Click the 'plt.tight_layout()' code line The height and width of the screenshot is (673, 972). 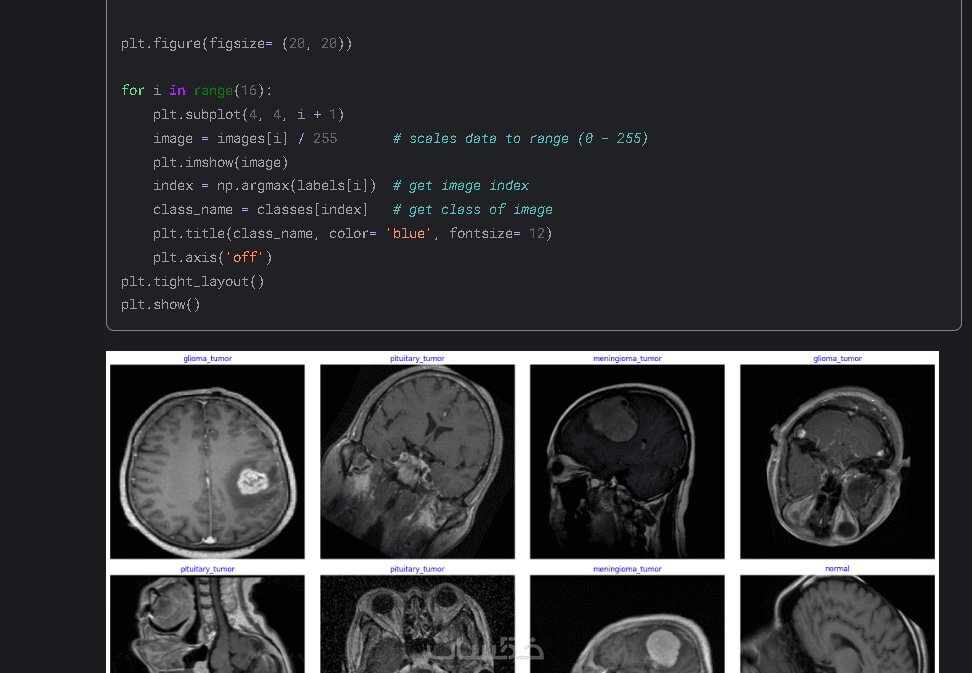(193, 281)
